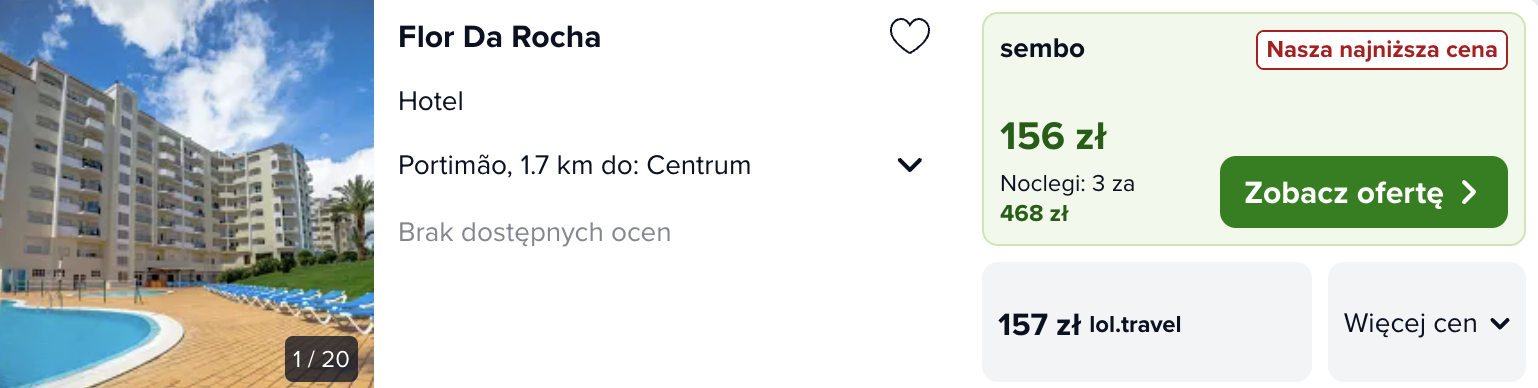Click the Zobacz ofertę button
This screenshot has width=1538, height=388.
pos(1363,192)
